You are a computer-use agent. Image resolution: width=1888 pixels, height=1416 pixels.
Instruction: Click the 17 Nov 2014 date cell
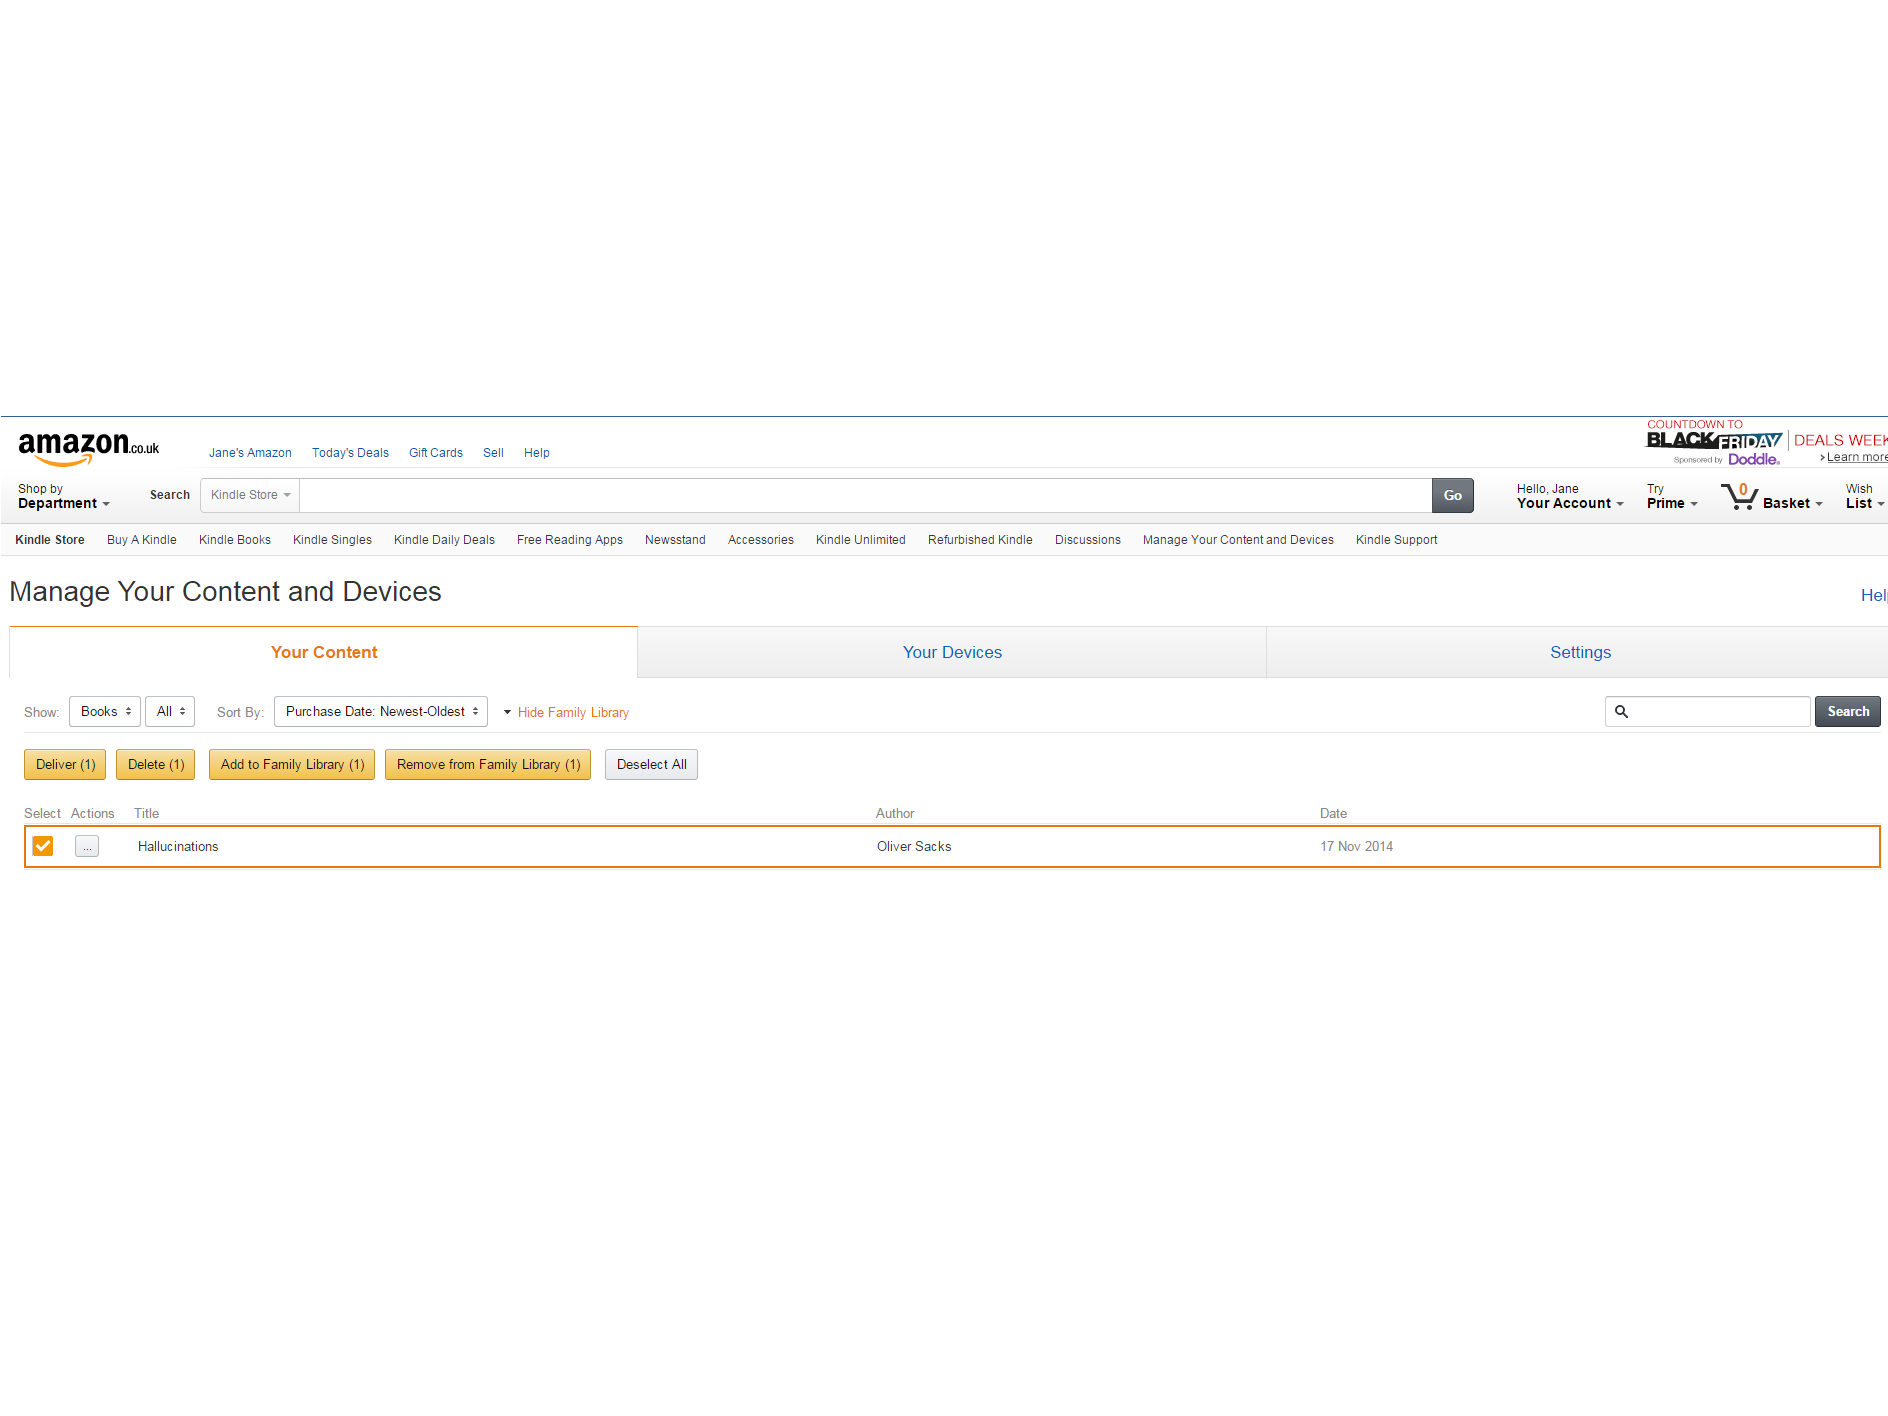pyautogui.click(x=1356, y=847)
